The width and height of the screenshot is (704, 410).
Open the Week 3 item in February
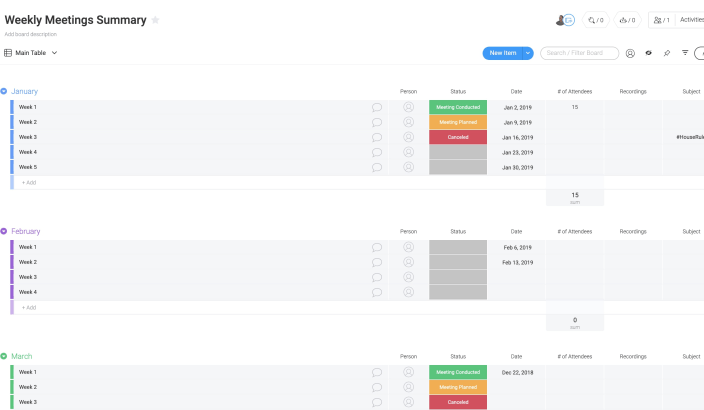click(x=28, y=277)
